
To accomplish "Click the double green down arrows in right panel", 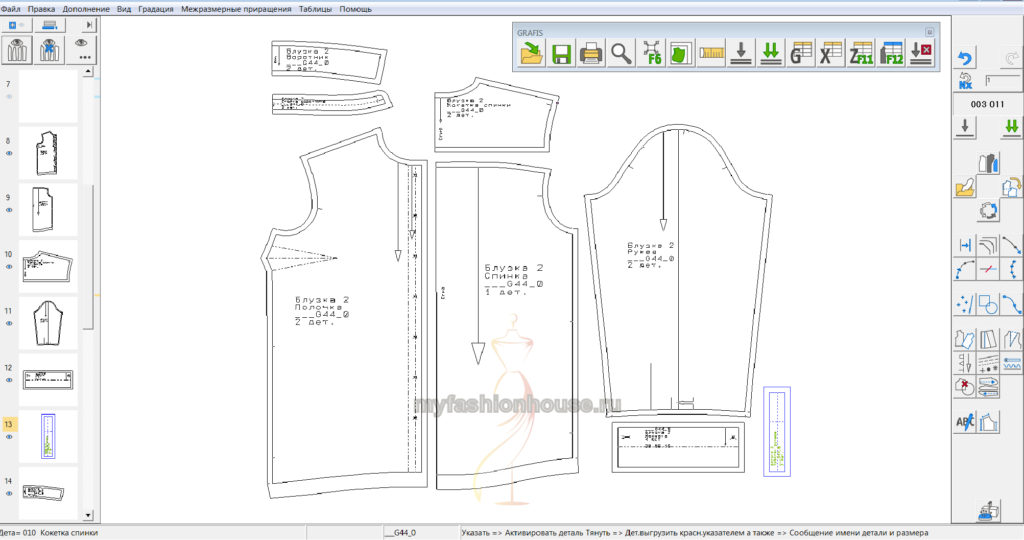I will click(1011, 126).
